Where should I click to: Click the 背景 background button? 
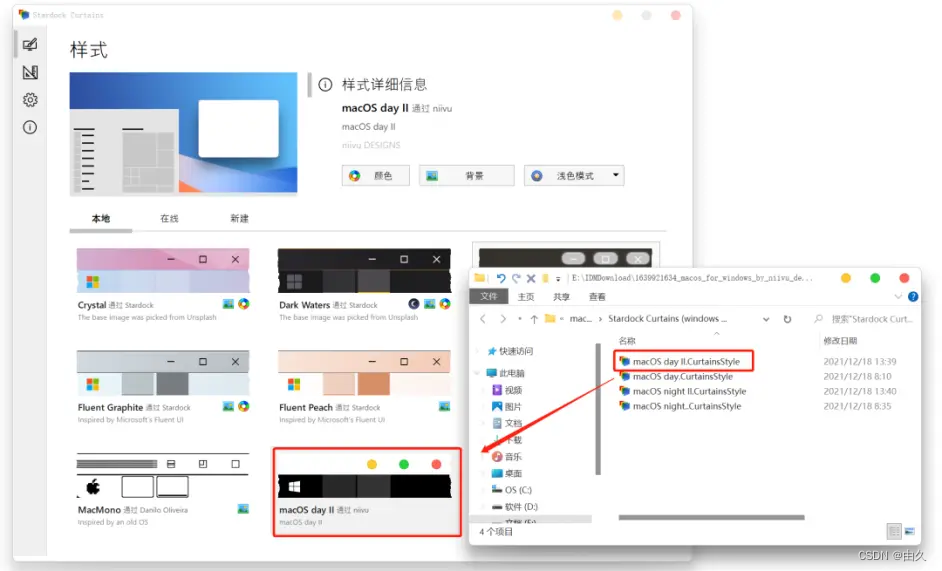(467, 176)
